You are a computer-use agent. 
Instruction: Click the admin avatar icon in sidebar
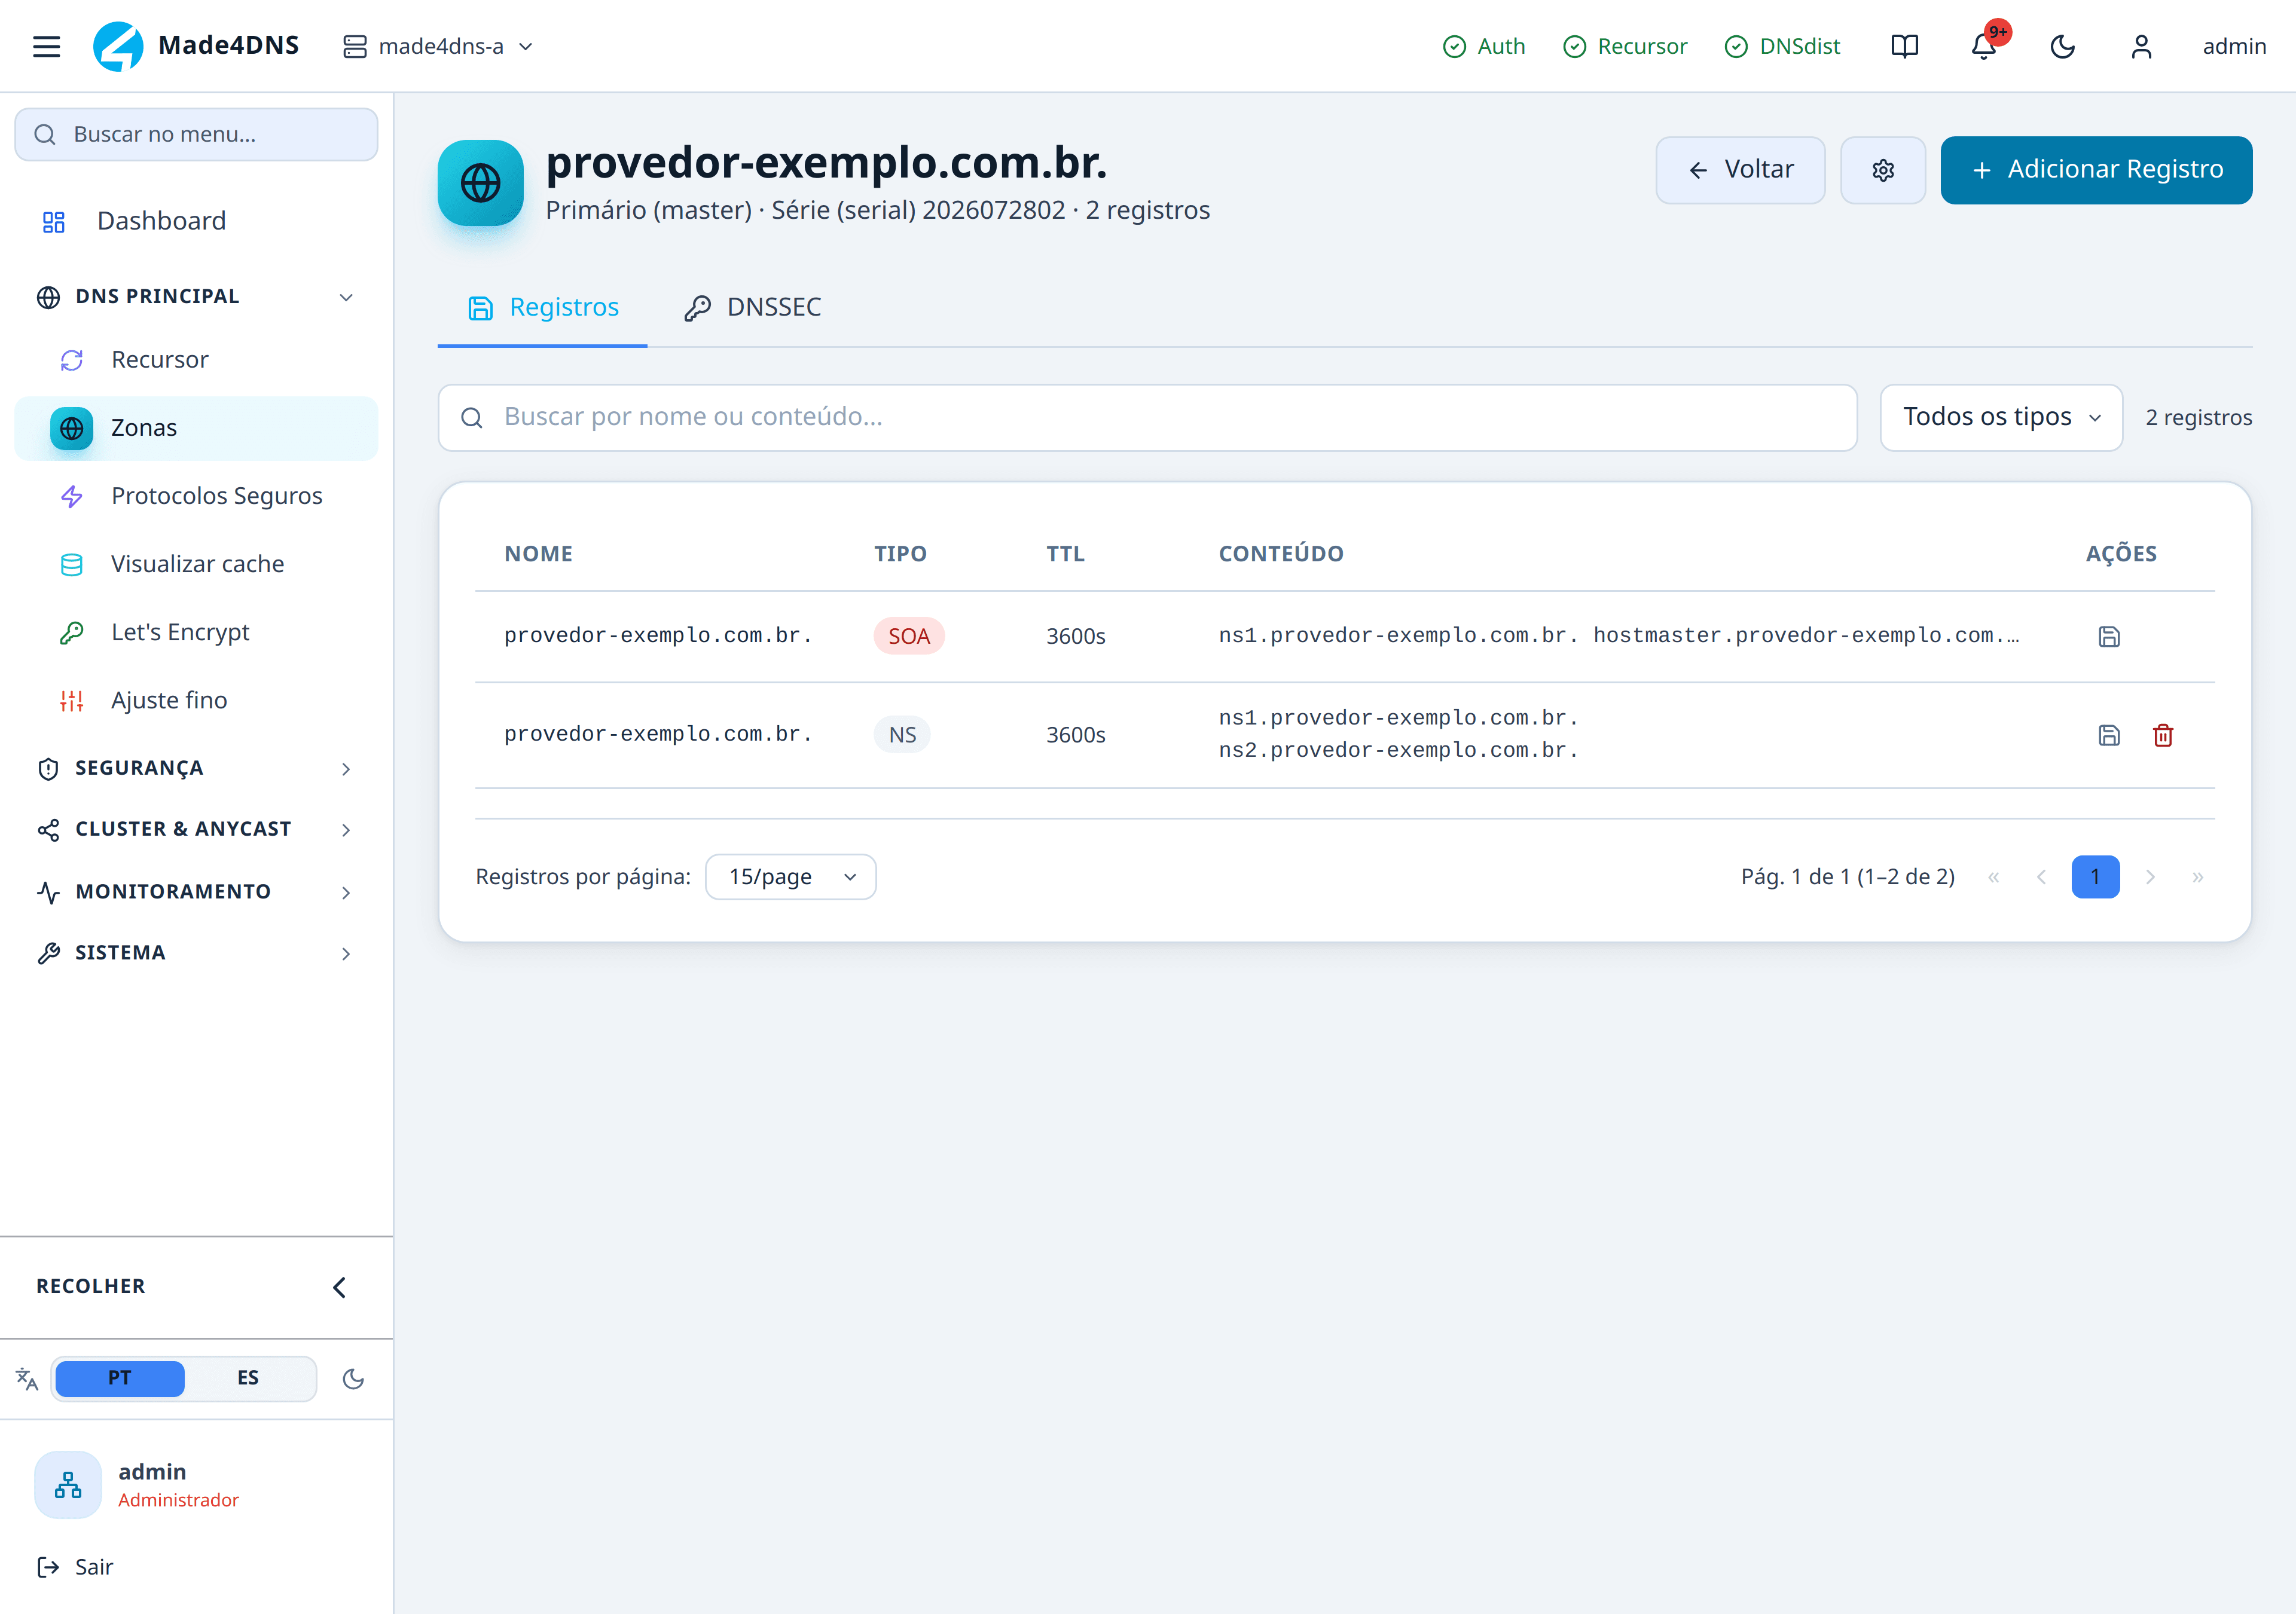(68, 1485)
